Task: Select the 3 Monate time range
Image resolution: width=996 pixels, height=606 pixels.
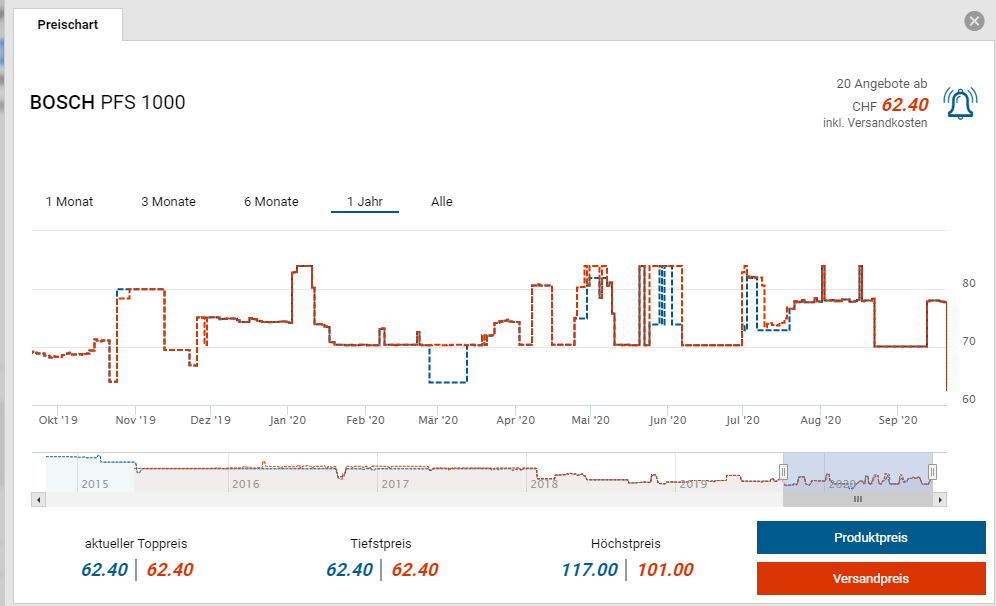Action: (x=168, y=202)
